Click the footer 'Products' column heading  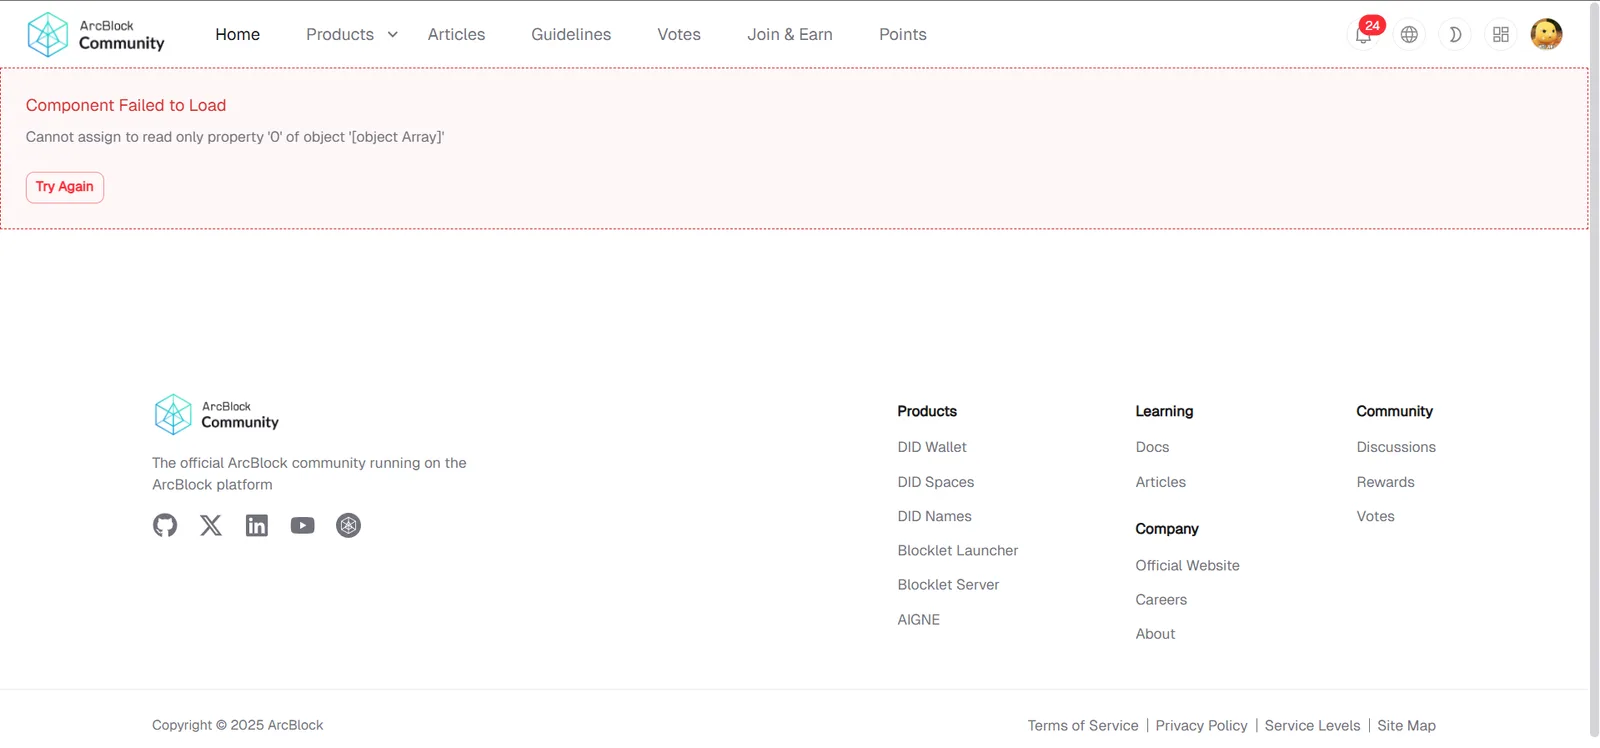[x=927, y=411]
